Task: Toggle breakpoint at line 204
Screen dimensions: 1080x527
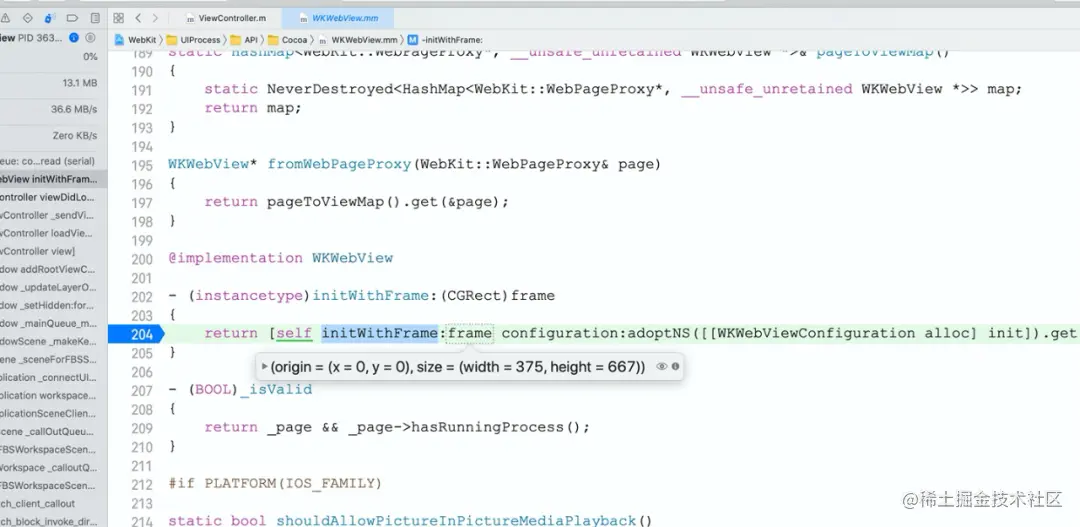Action: 135,334
